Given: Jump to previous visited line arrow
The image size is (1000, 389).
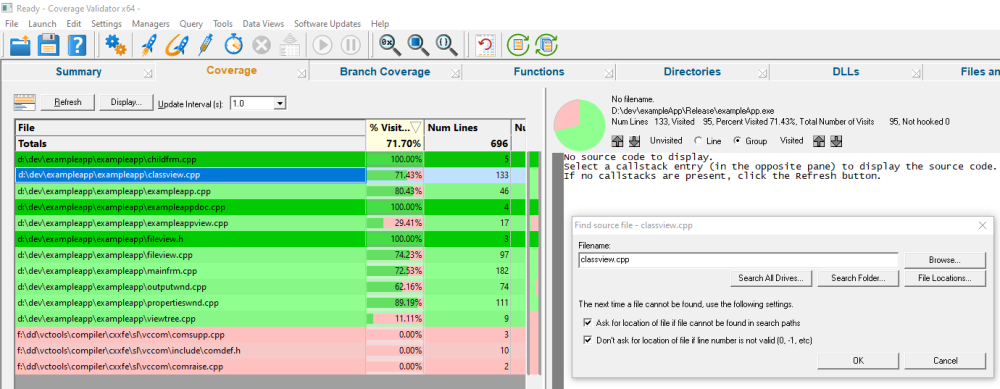Looking at the screenshot, I should (x=818, y=141).
